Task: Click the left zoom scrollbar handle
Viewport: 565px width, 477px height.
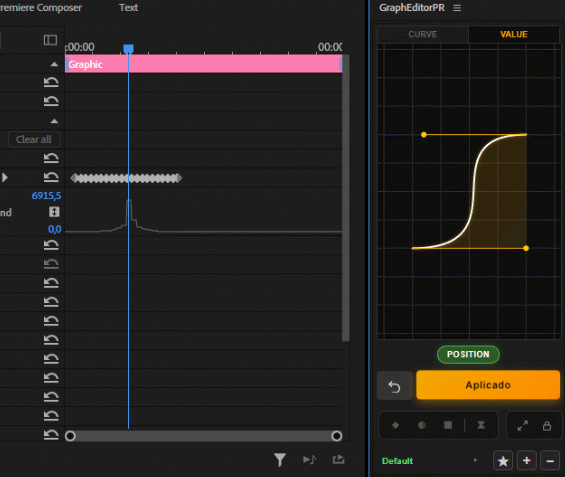Action: point(70,436)
